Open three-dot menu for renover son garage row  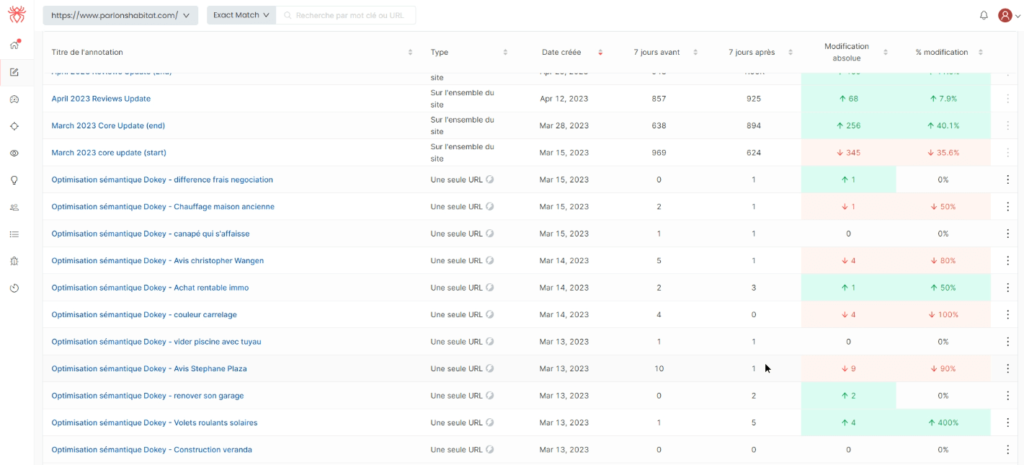(x=1008, y=396)
